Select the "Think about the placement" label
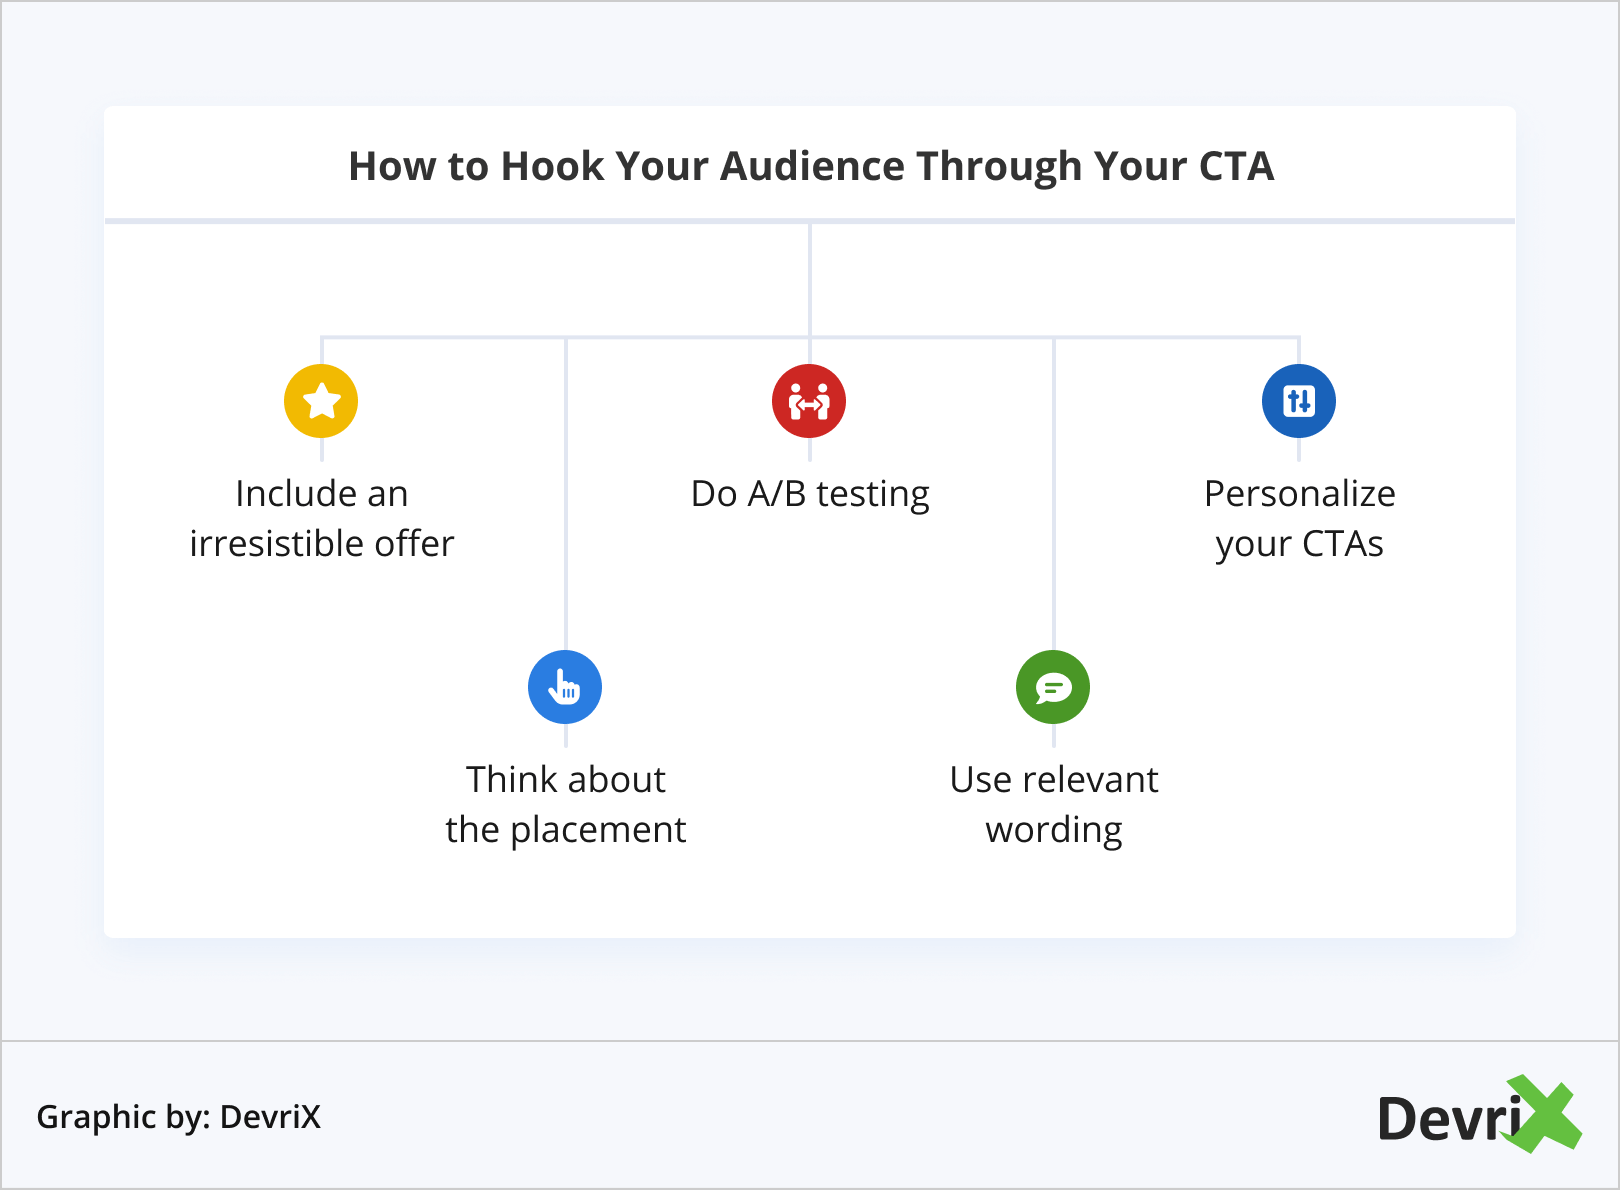The image size is (1620, 1190). 565,804
